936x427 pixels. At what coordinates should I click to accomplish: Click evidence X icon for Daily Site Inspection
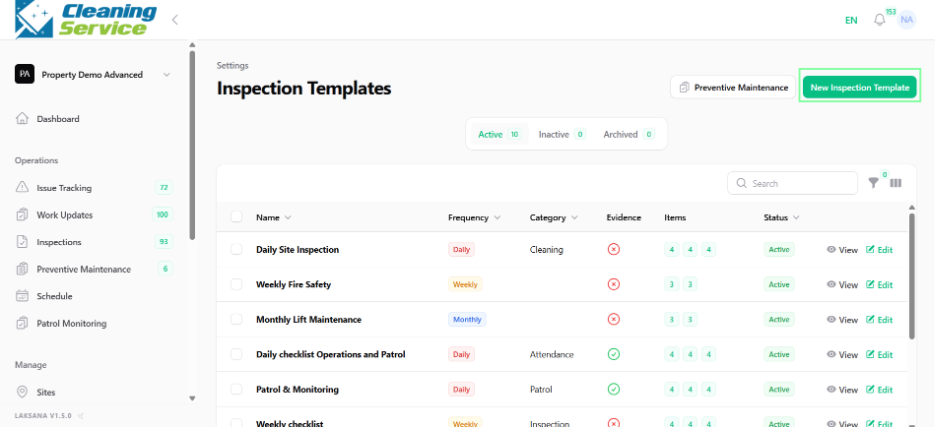[x=614, y=250]
